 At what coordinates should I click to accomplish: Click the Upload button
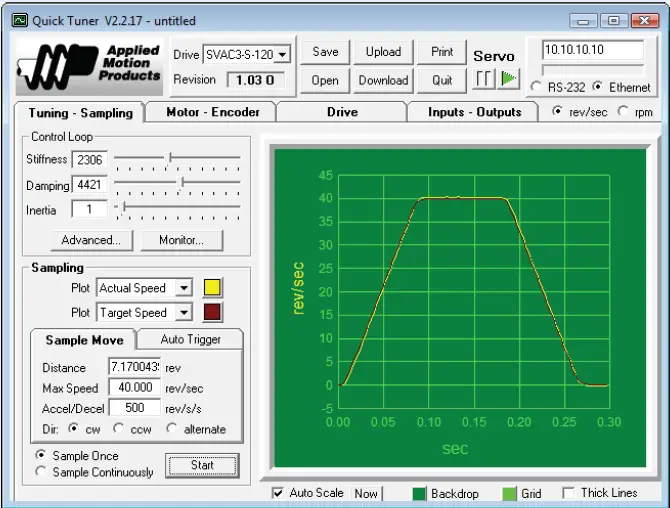383,52
